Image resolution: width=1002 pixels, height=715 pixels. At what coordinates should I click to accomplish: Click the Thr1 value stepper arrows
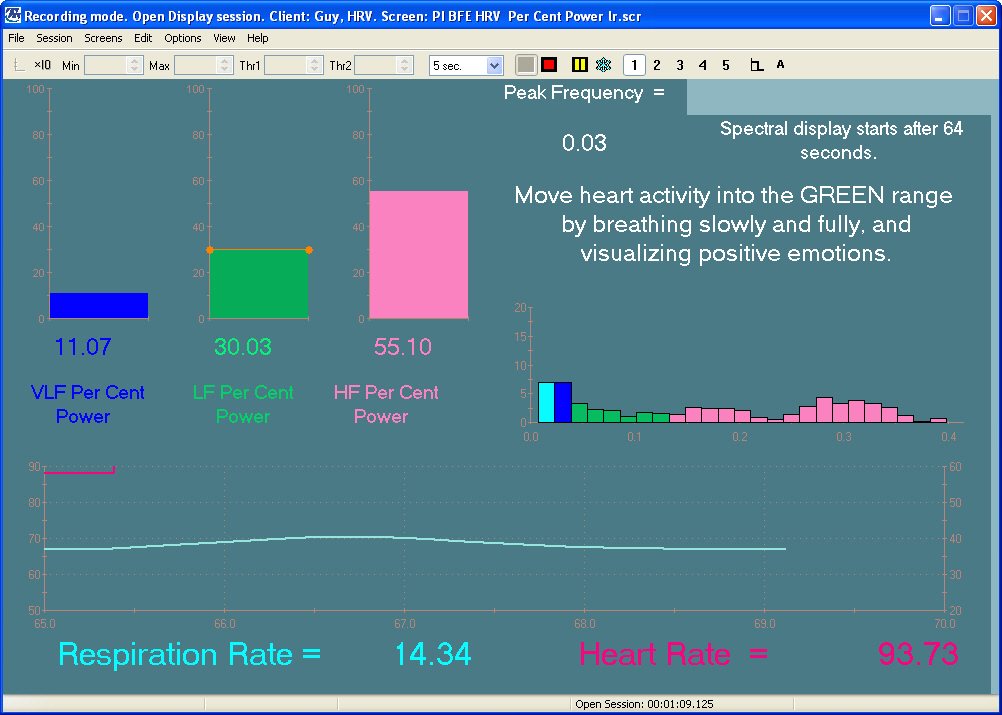click(314, 65)
